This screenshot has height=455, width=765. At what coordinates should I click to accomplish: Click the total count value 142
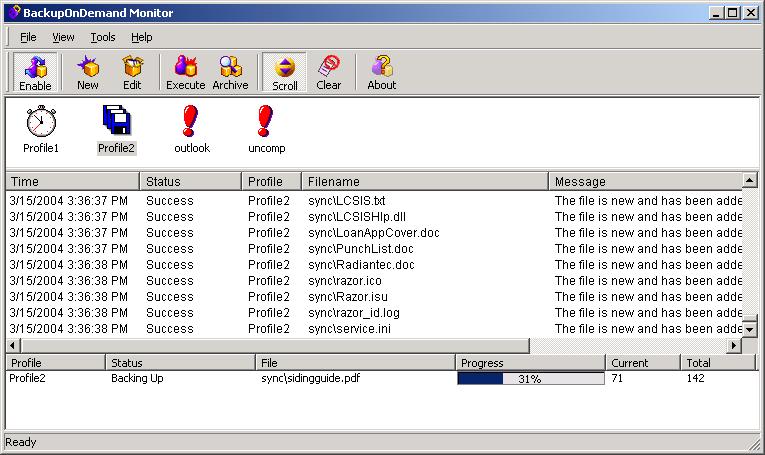(x=695, y=378)
